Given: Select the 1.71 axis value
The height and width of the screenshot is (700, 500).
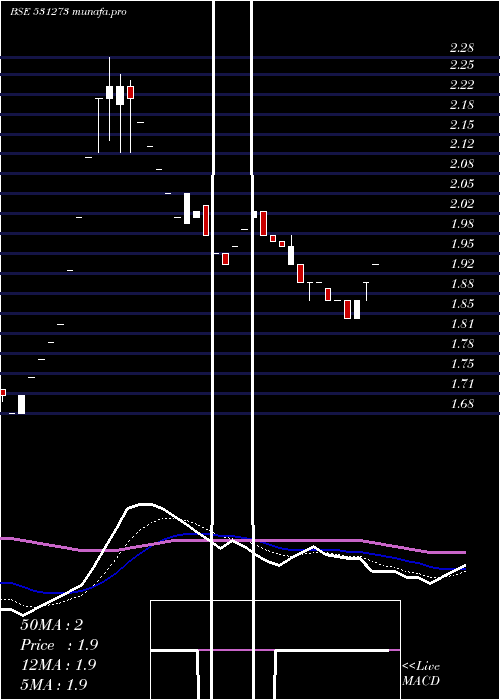Looking at the screenshot, I should pyautogui.click(x=462, y=384).
